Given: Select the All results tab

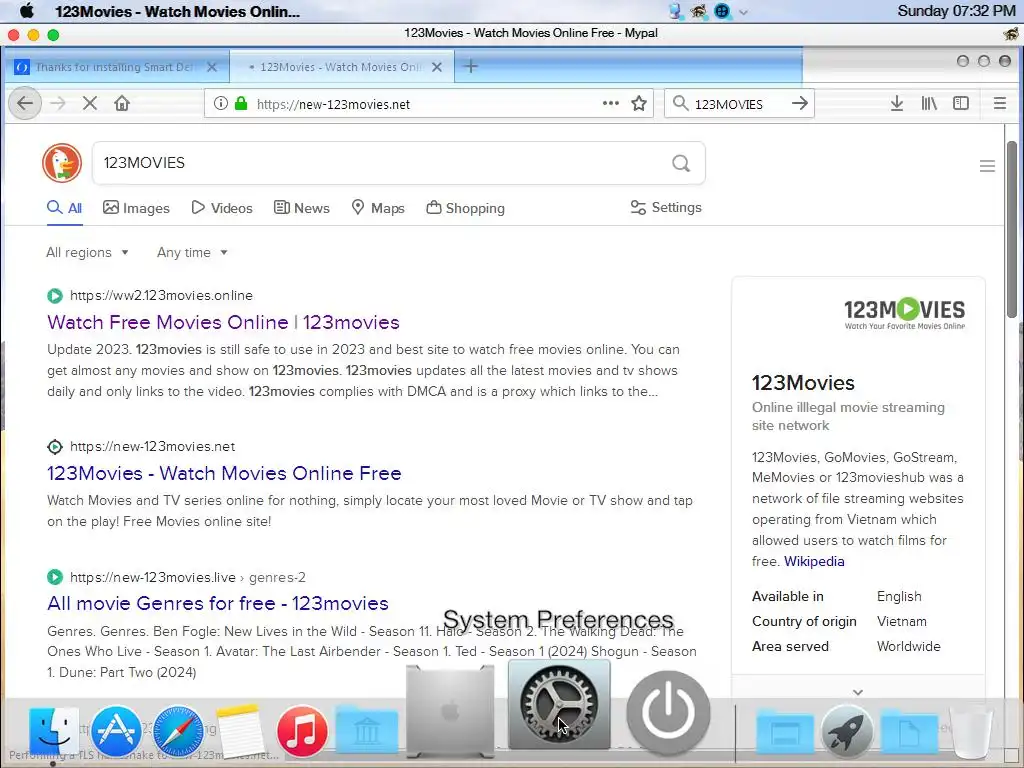Looking at the screenshot, I should [65, 208].
